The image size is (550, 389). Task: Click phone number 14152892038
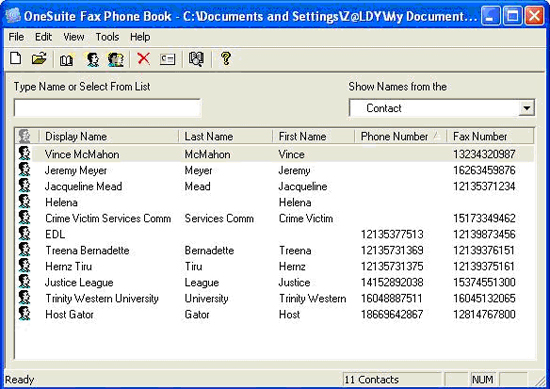(392, 282)
